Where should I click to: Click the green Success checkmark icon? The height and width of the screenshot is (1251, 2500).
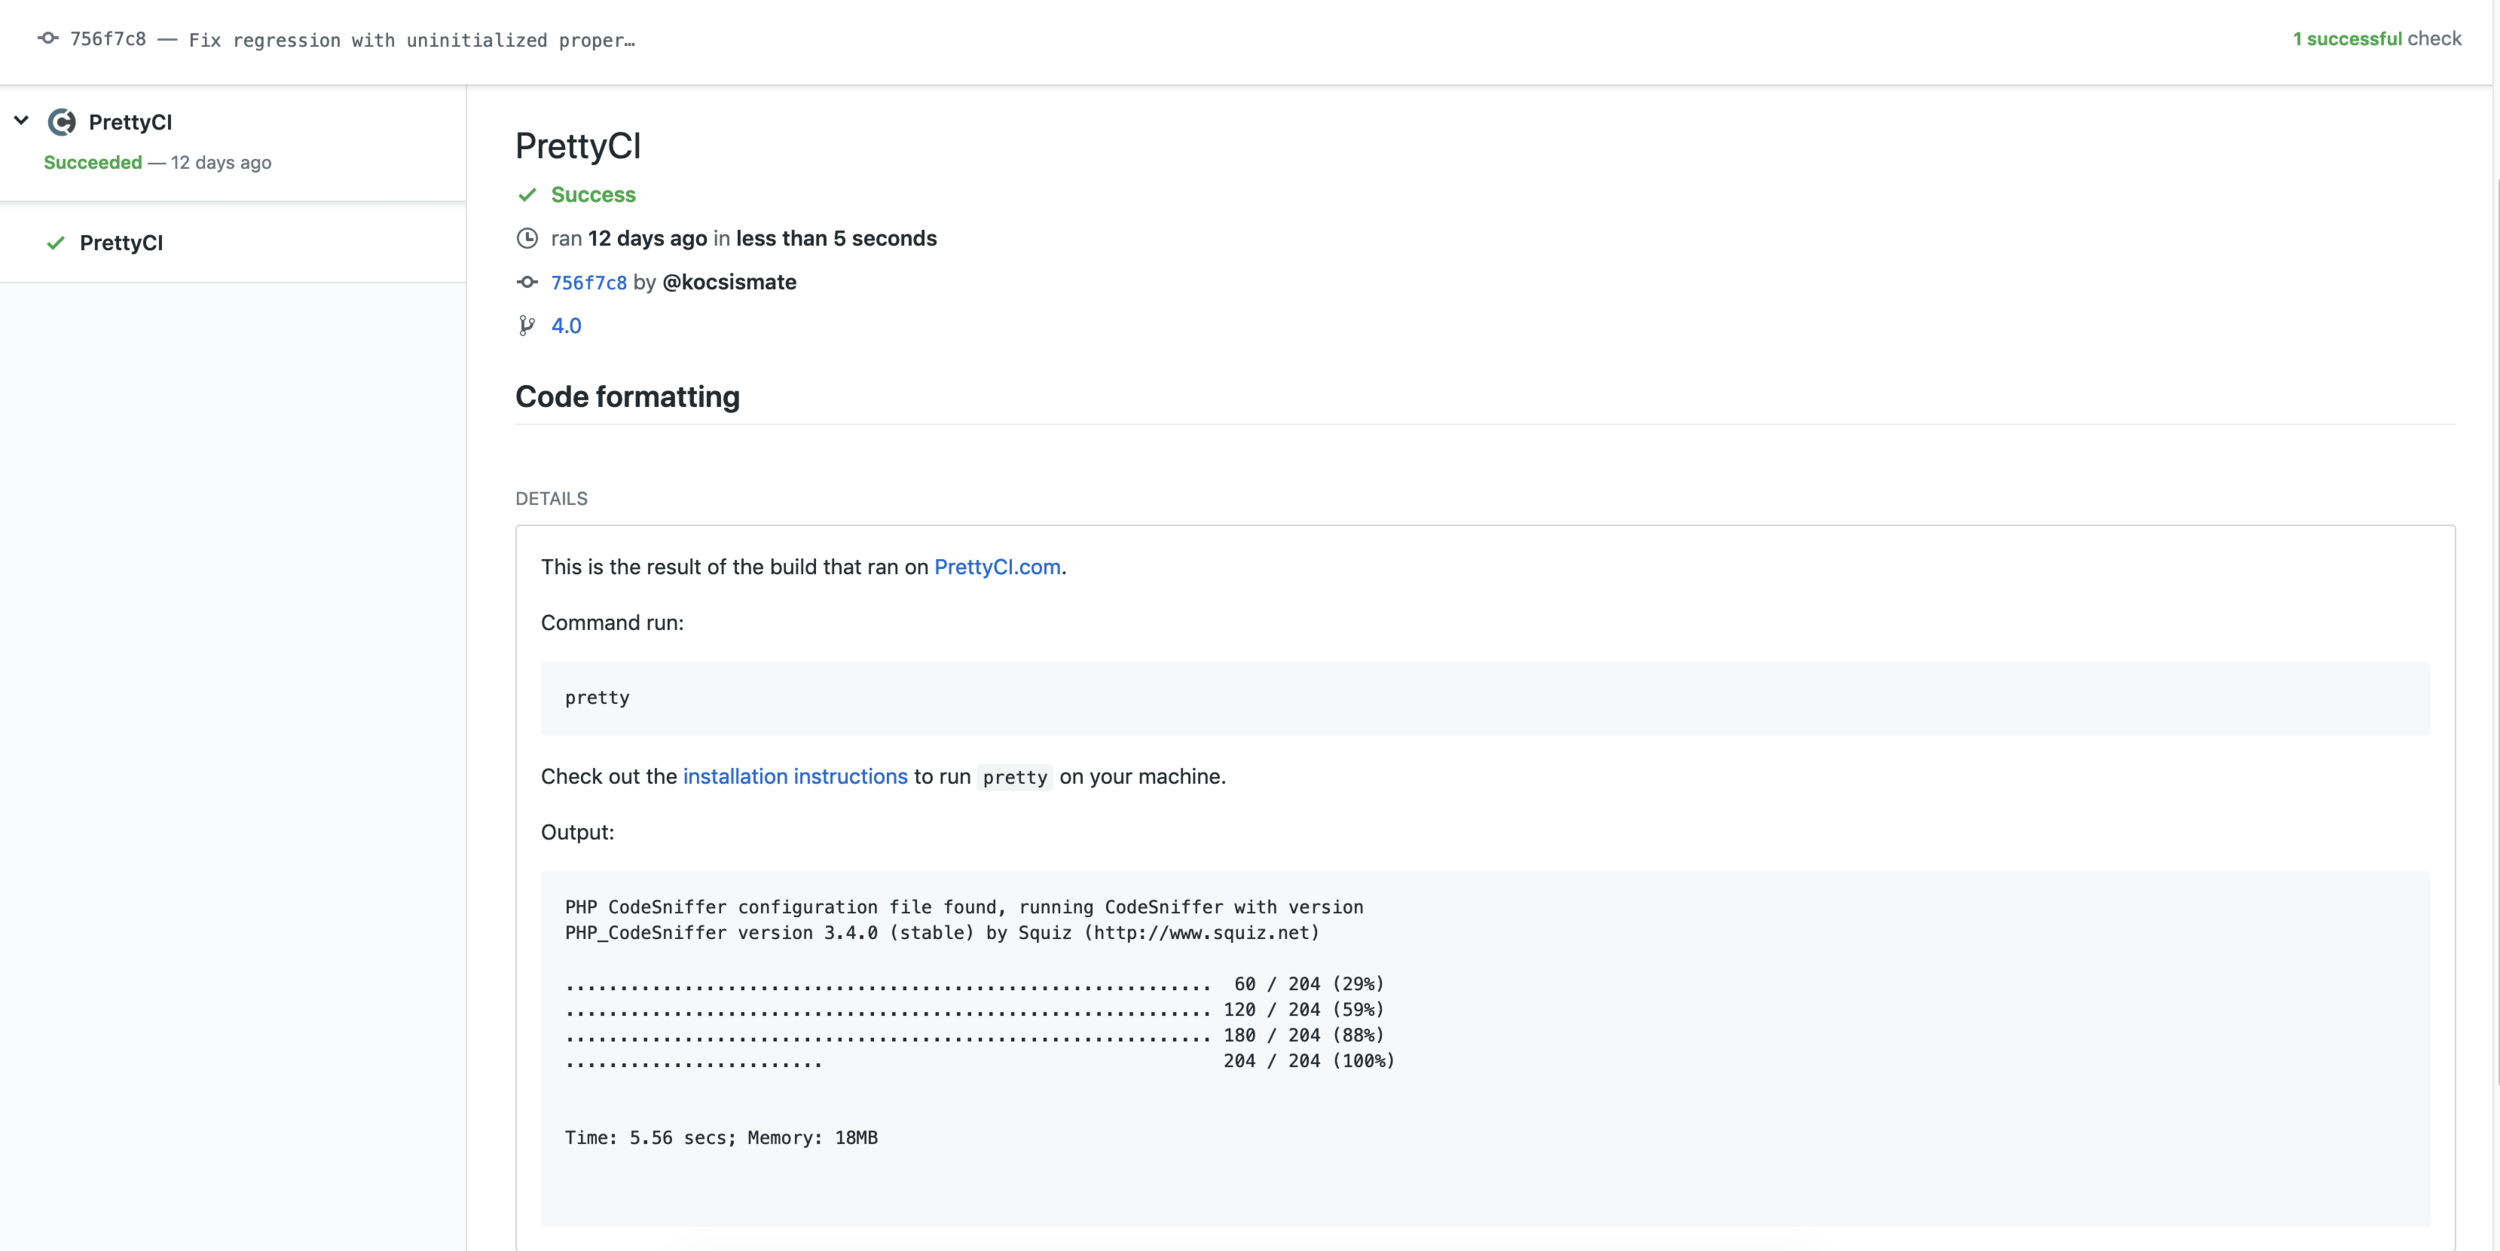[x=527, y=195]
